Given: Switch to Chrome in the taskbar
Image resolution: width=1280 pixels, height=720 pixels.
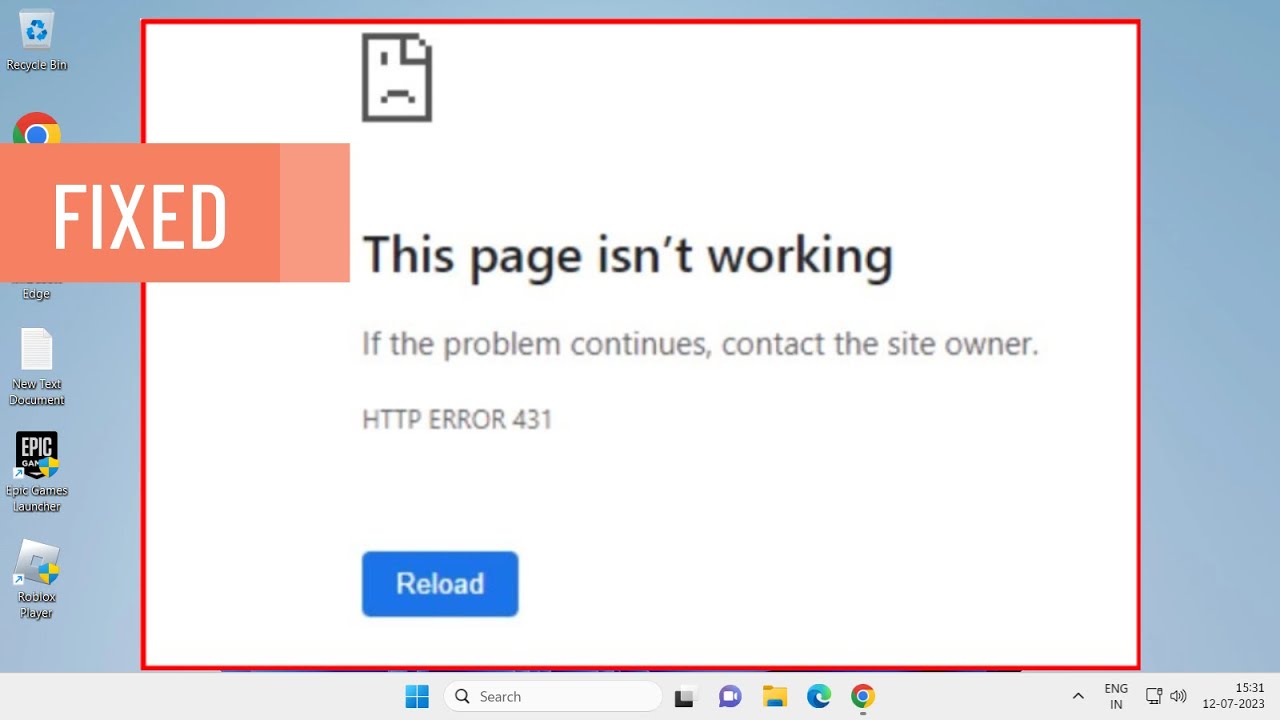Looking at the screenshot, I should pos(863,697).
